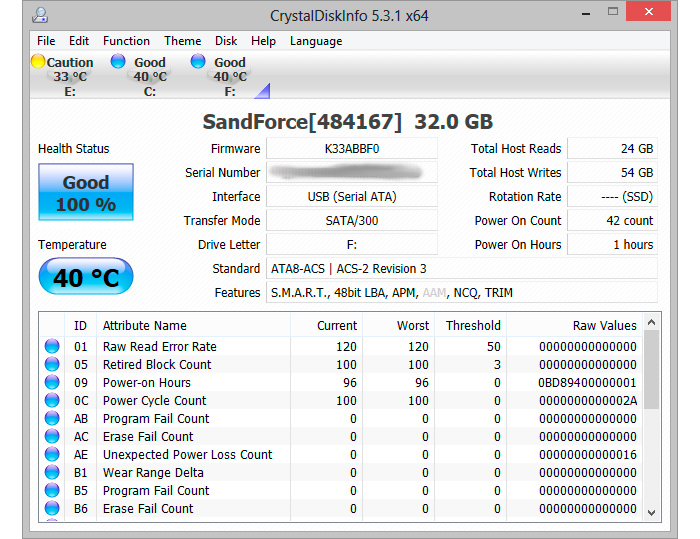
Task: Open the File menu
Action: (x=46, y=41)
